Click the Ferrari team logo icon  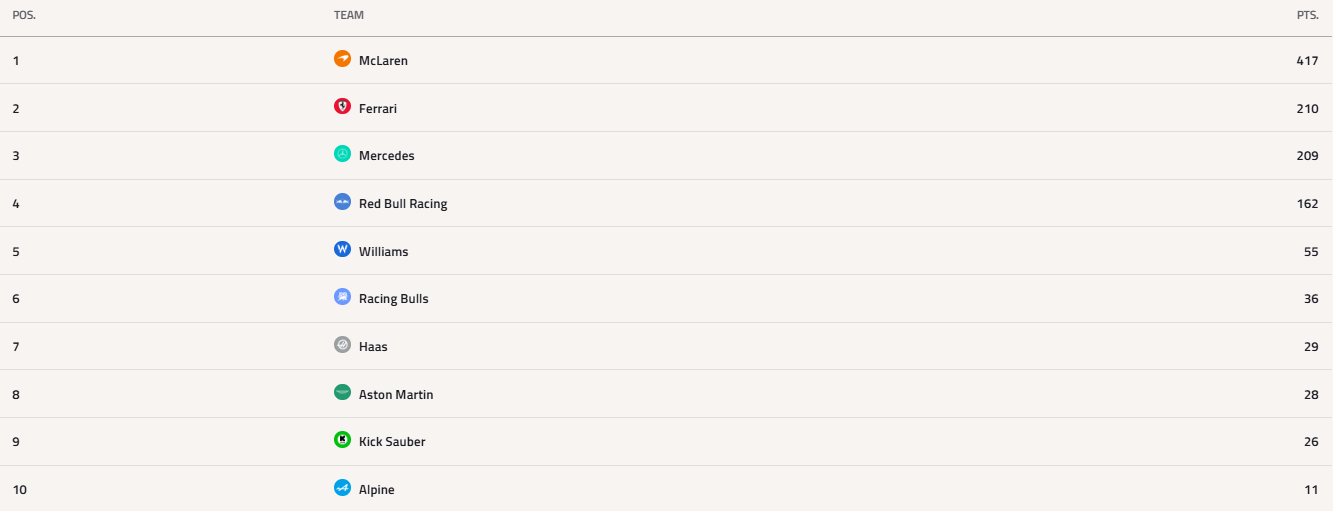(x=342, y=107)
